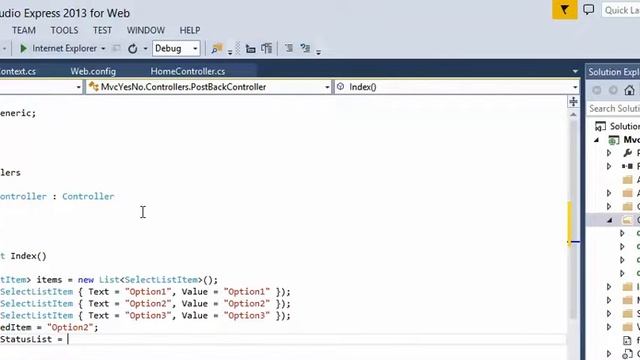This screenshot has height=360, width=640.
Task: Click editor scrollbar up arrow
Action: (573, 115)
